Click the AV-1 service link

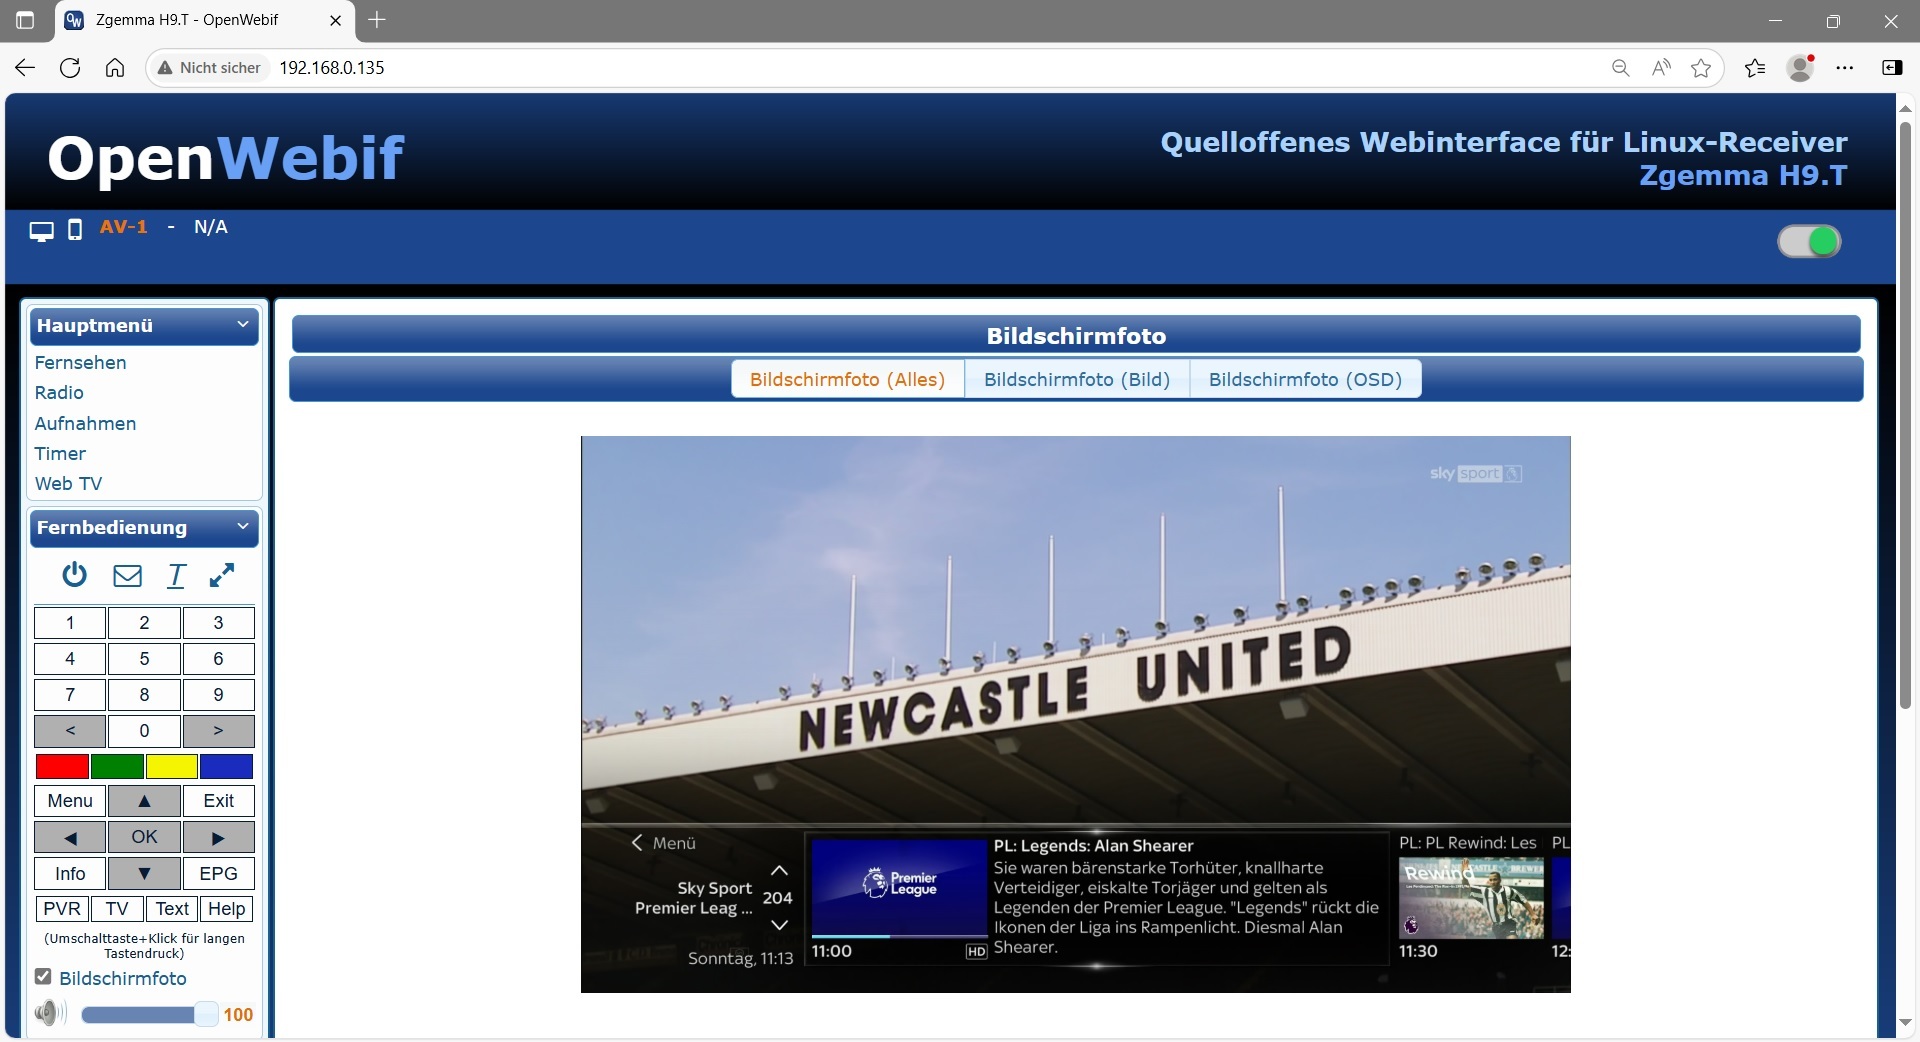123,227
